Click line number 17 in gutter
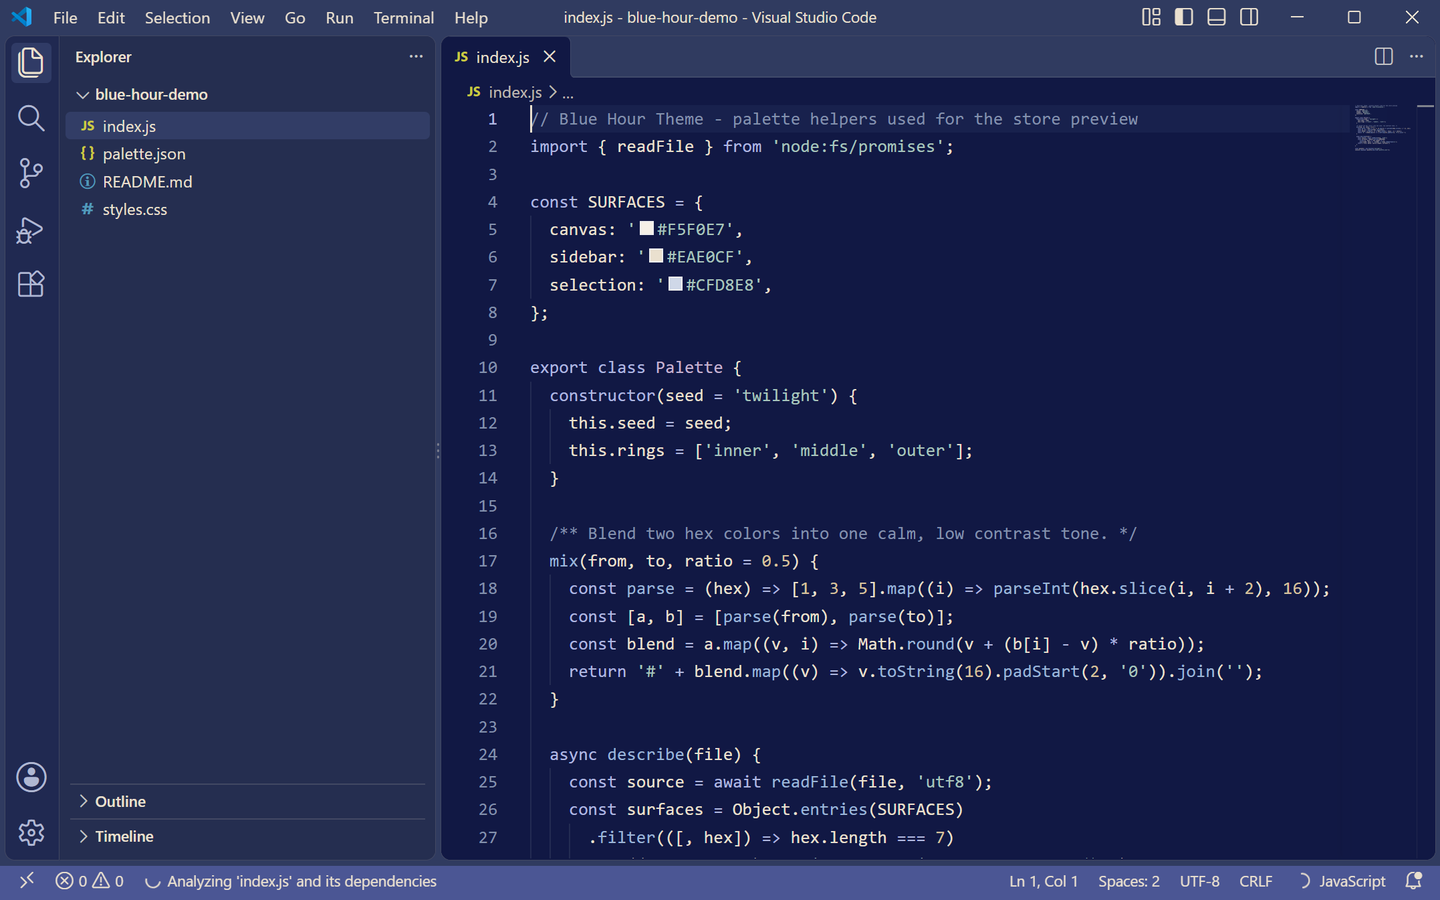The image size is (1440, 900). tap(488, 561)
